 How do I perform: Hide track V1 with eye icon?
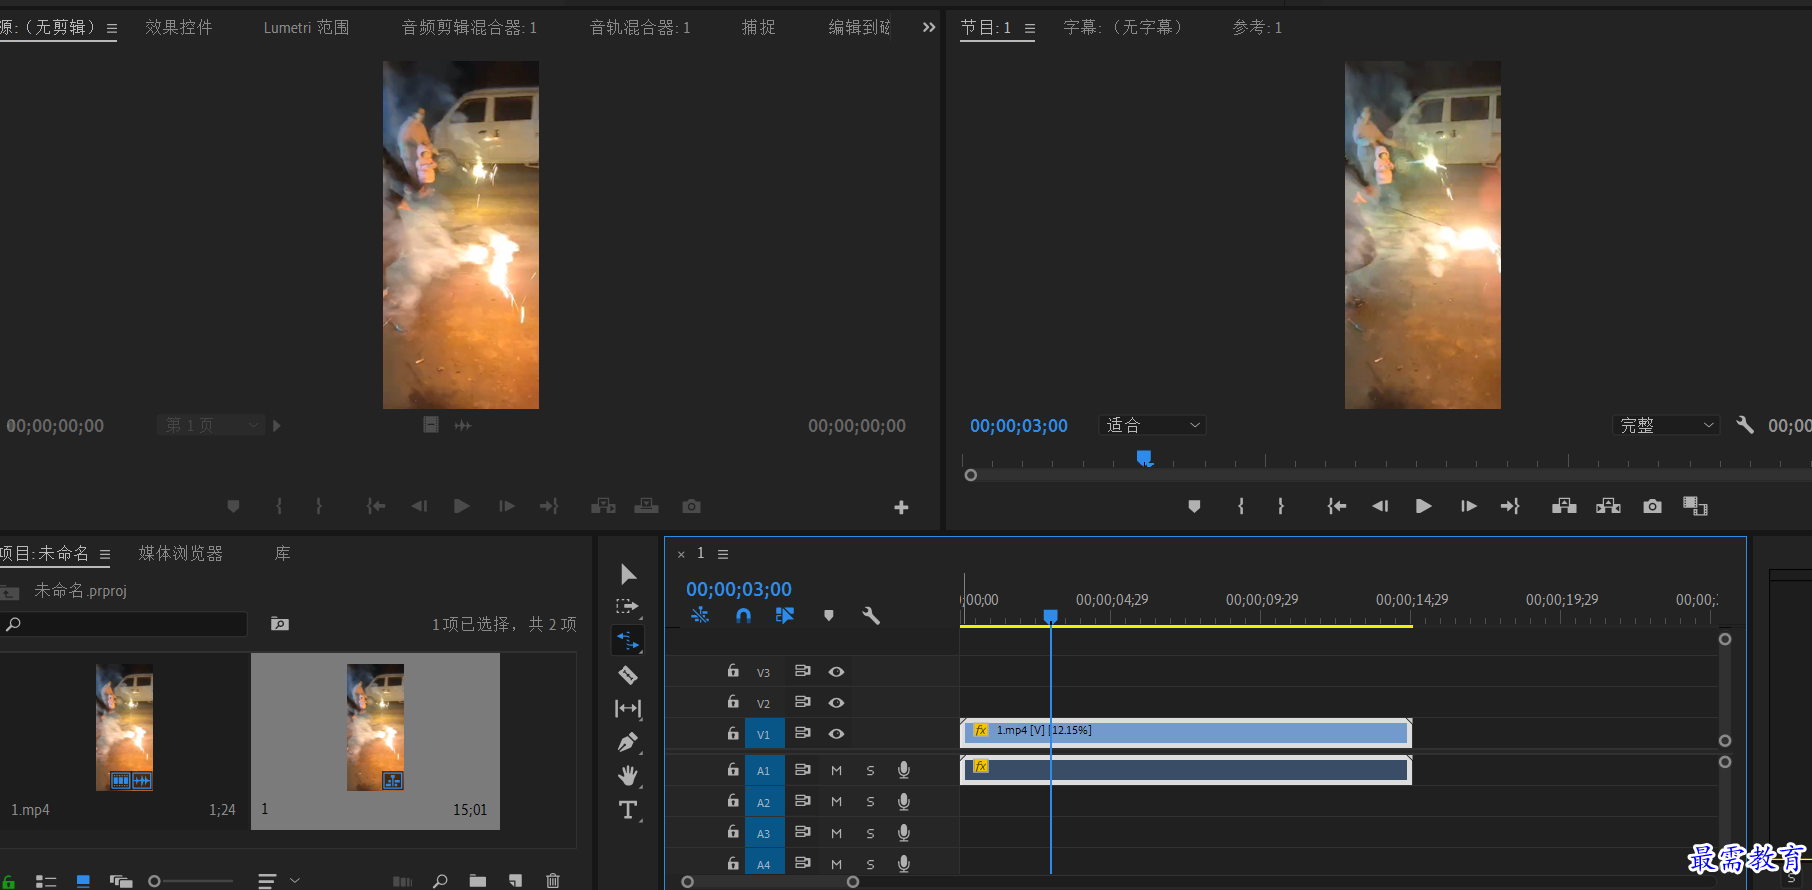click(836, 734)
